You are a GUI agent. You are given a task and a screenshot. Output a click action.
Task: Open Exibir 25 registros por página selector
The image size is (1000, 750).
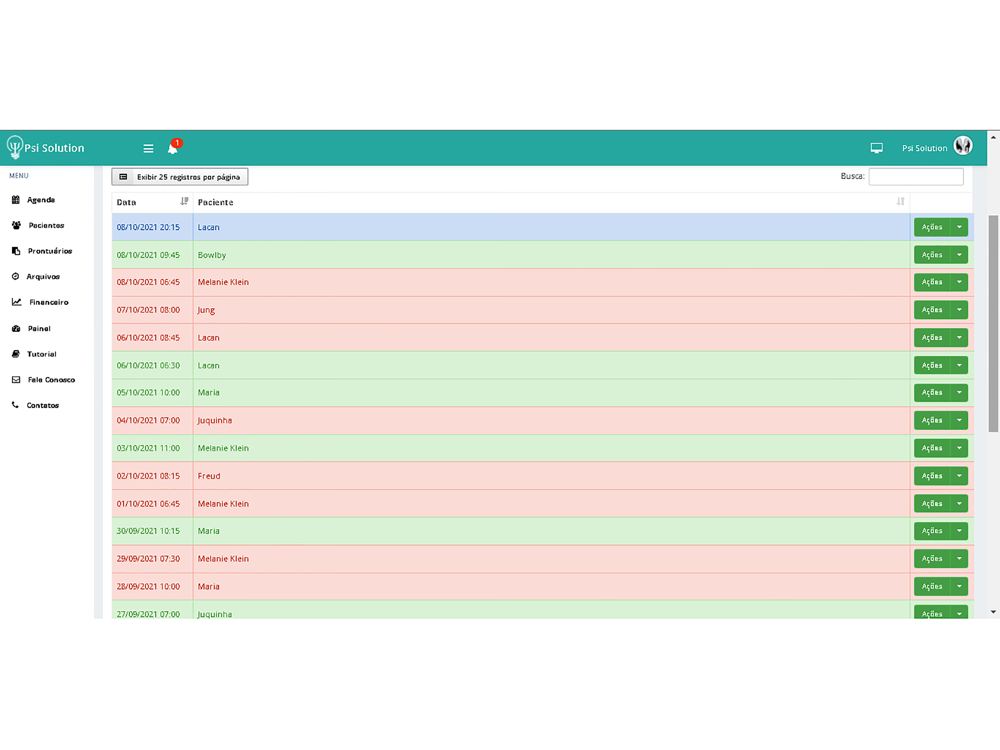pos(180,177)
